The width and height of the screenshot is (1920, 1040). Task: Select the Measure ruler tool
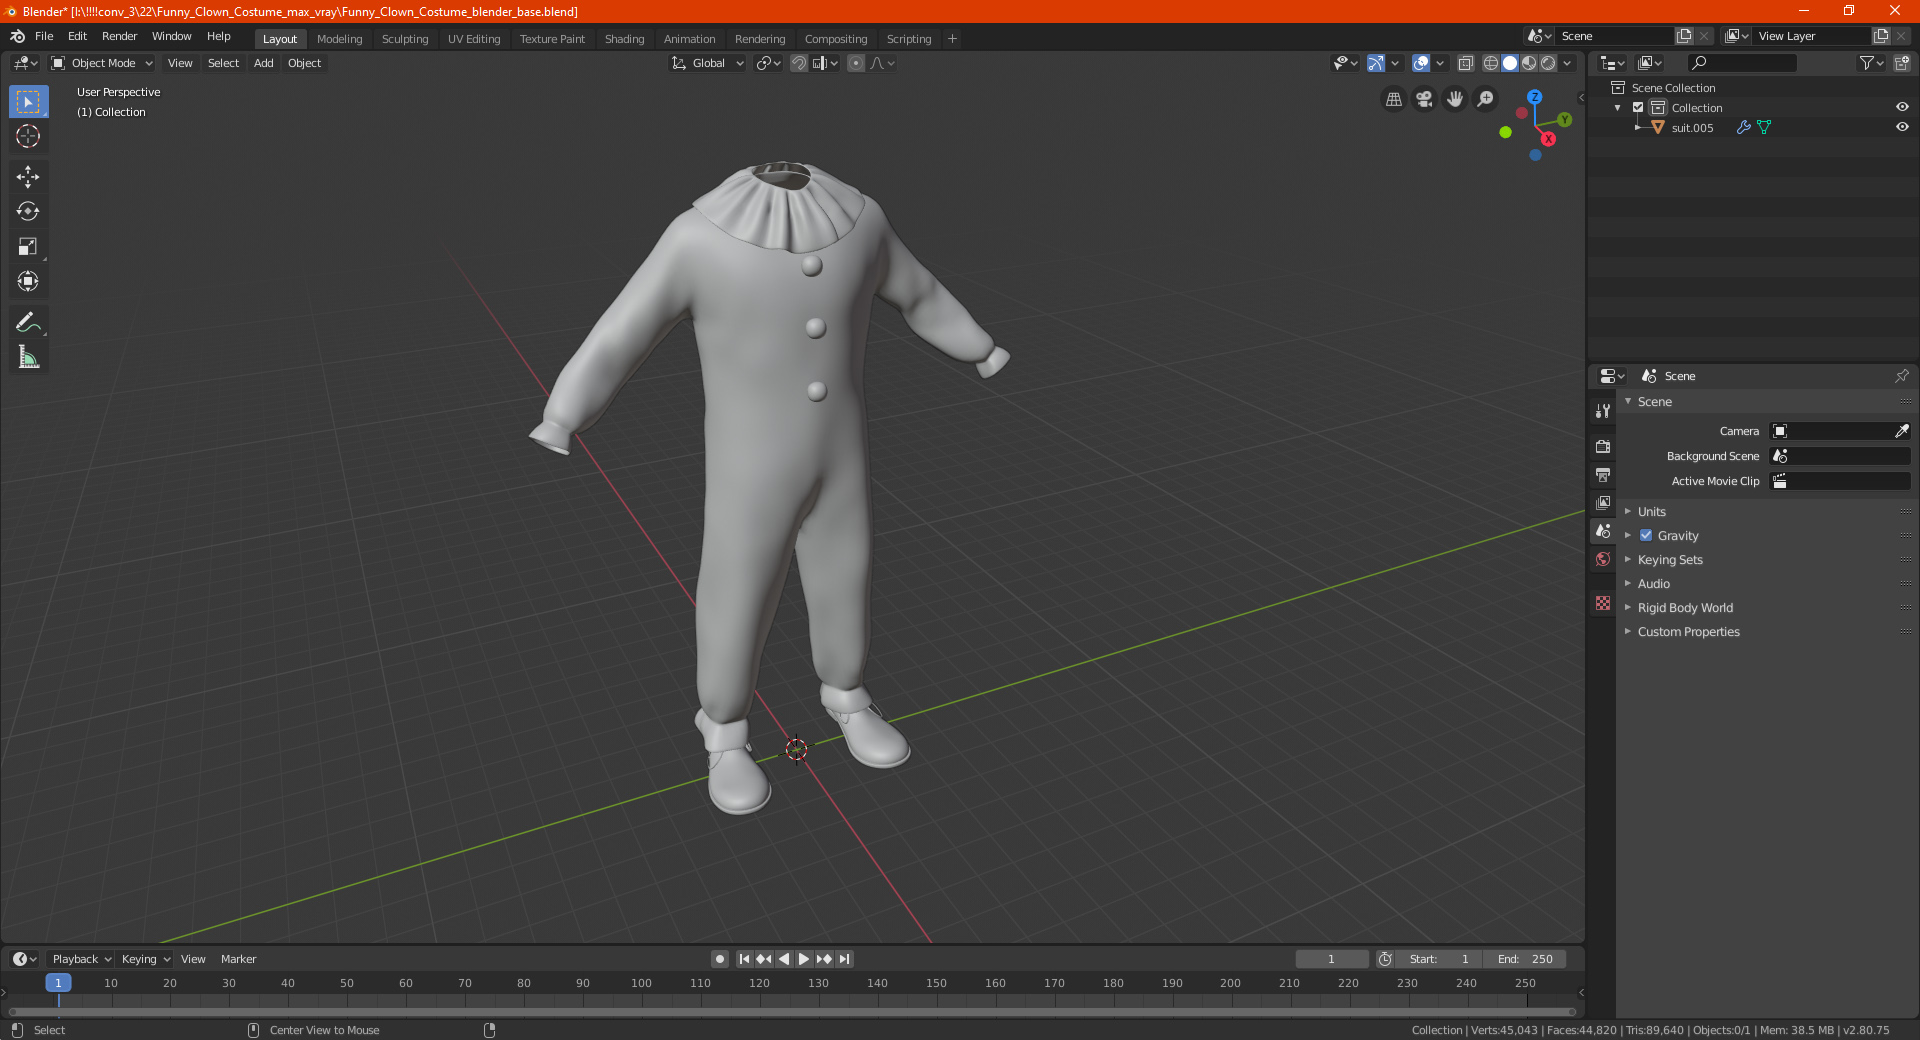28,357
